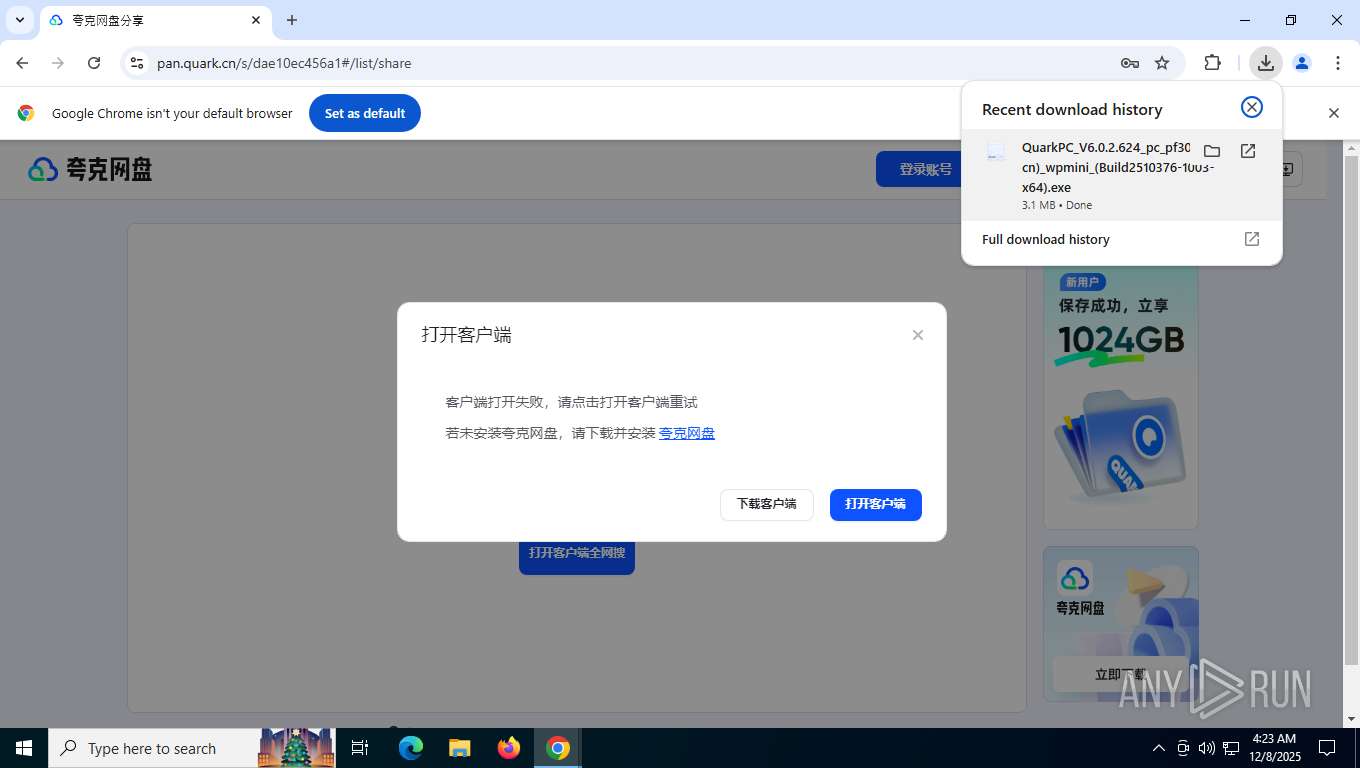Open File Explorer from taskbar
This screenshot has width=1360, height=768.
click(460, 748)
